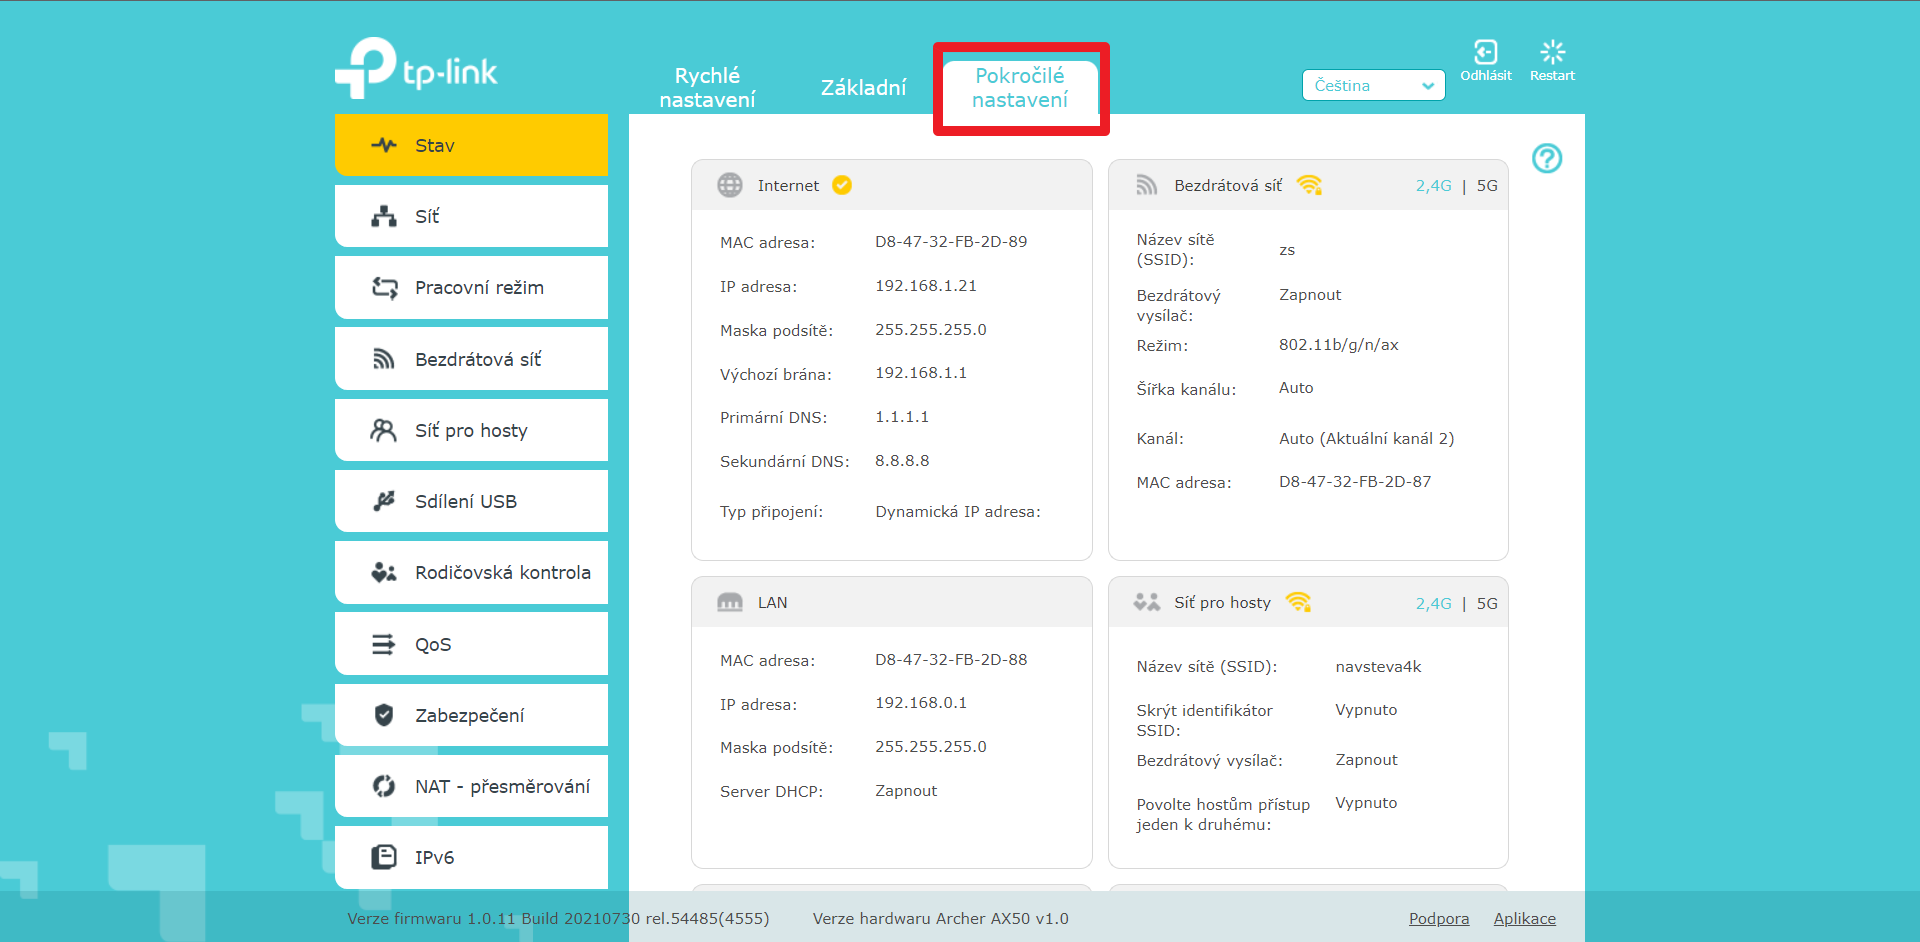The height and width of the screenshot is (942, 1920).
Task: Click the Odhlásit logout icon
Action: [1485, 52]
